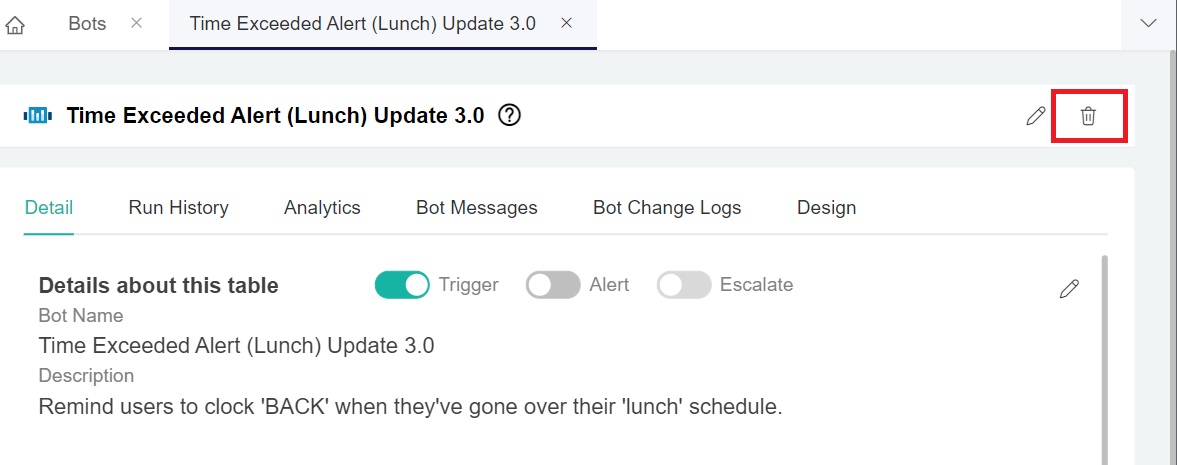Click the pencil icon in details section
The width and height of the screenshot is (1177, 465).
coord(1069,289)
